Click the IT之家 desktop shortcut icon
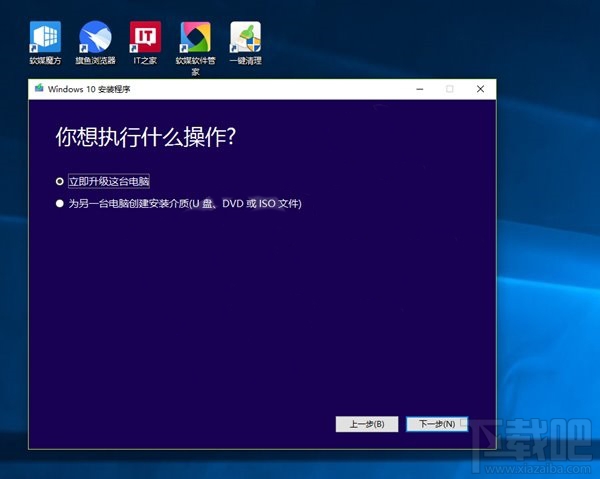Image resolution: width=600 pixels, height=479 pixels. [145, 37]
